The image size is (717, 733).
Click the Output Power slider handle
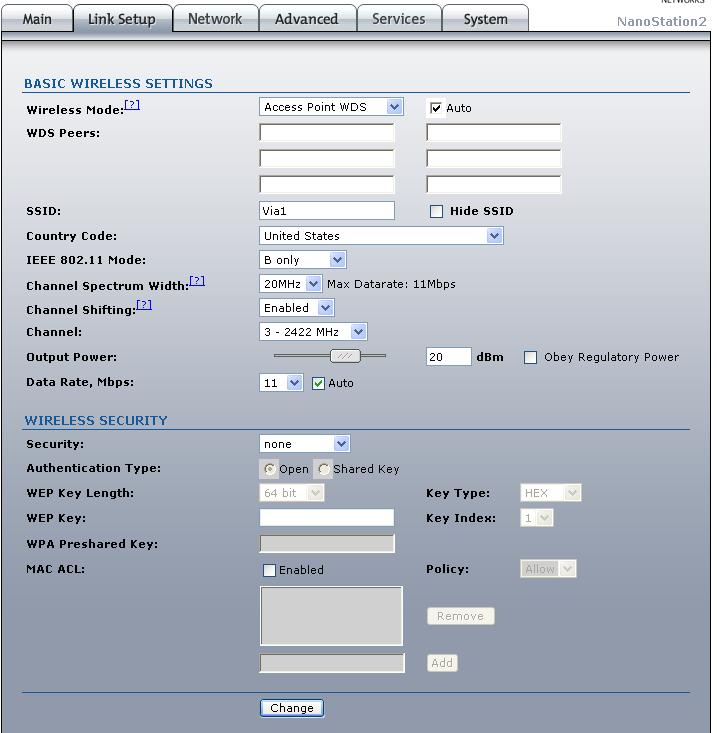(x=345, y=356)
